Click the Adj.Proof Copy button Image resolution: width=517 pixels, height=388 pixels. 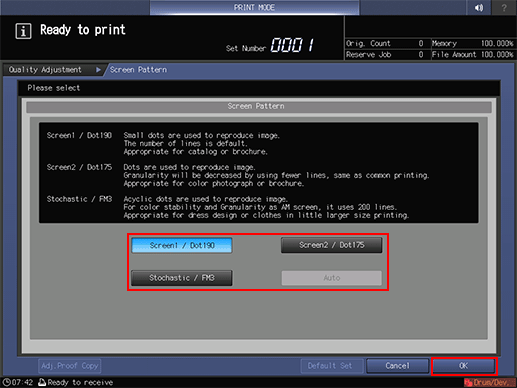click(x=70, y=366)
